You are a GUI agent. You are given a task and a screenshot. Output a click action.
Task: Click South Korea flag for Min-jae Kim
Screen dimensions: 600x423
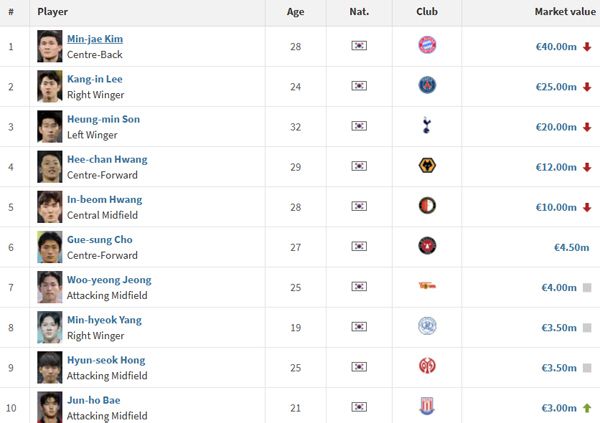[360, 46]
